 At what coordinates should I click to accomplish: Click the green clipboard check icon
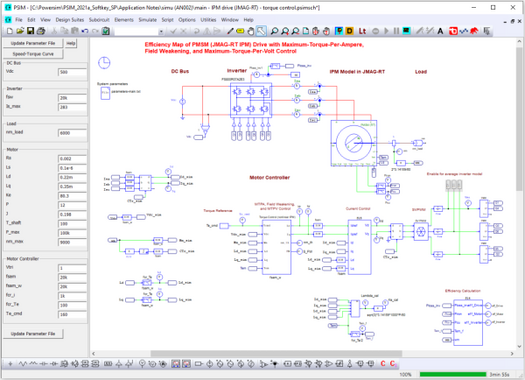pos(106,31)
